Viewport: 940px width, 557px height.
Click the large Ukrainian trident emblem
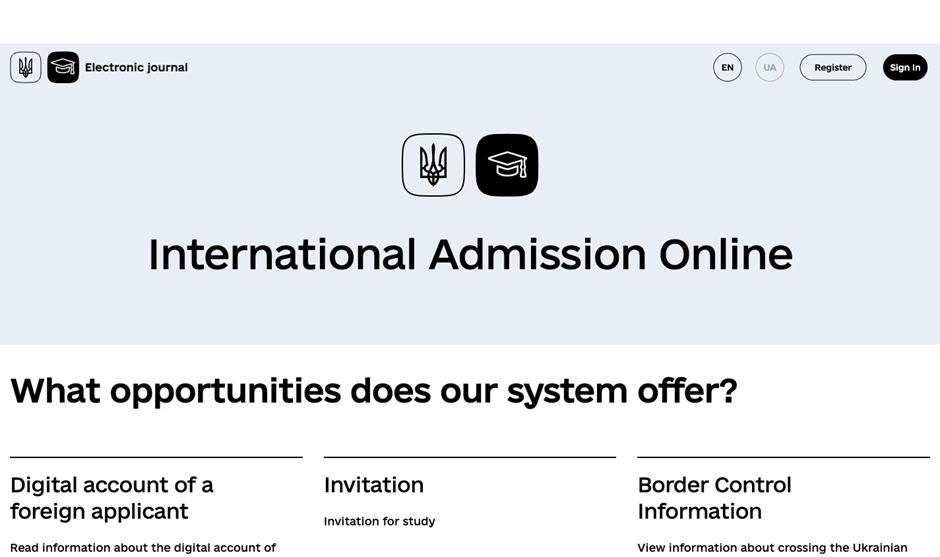click(433, 165)
